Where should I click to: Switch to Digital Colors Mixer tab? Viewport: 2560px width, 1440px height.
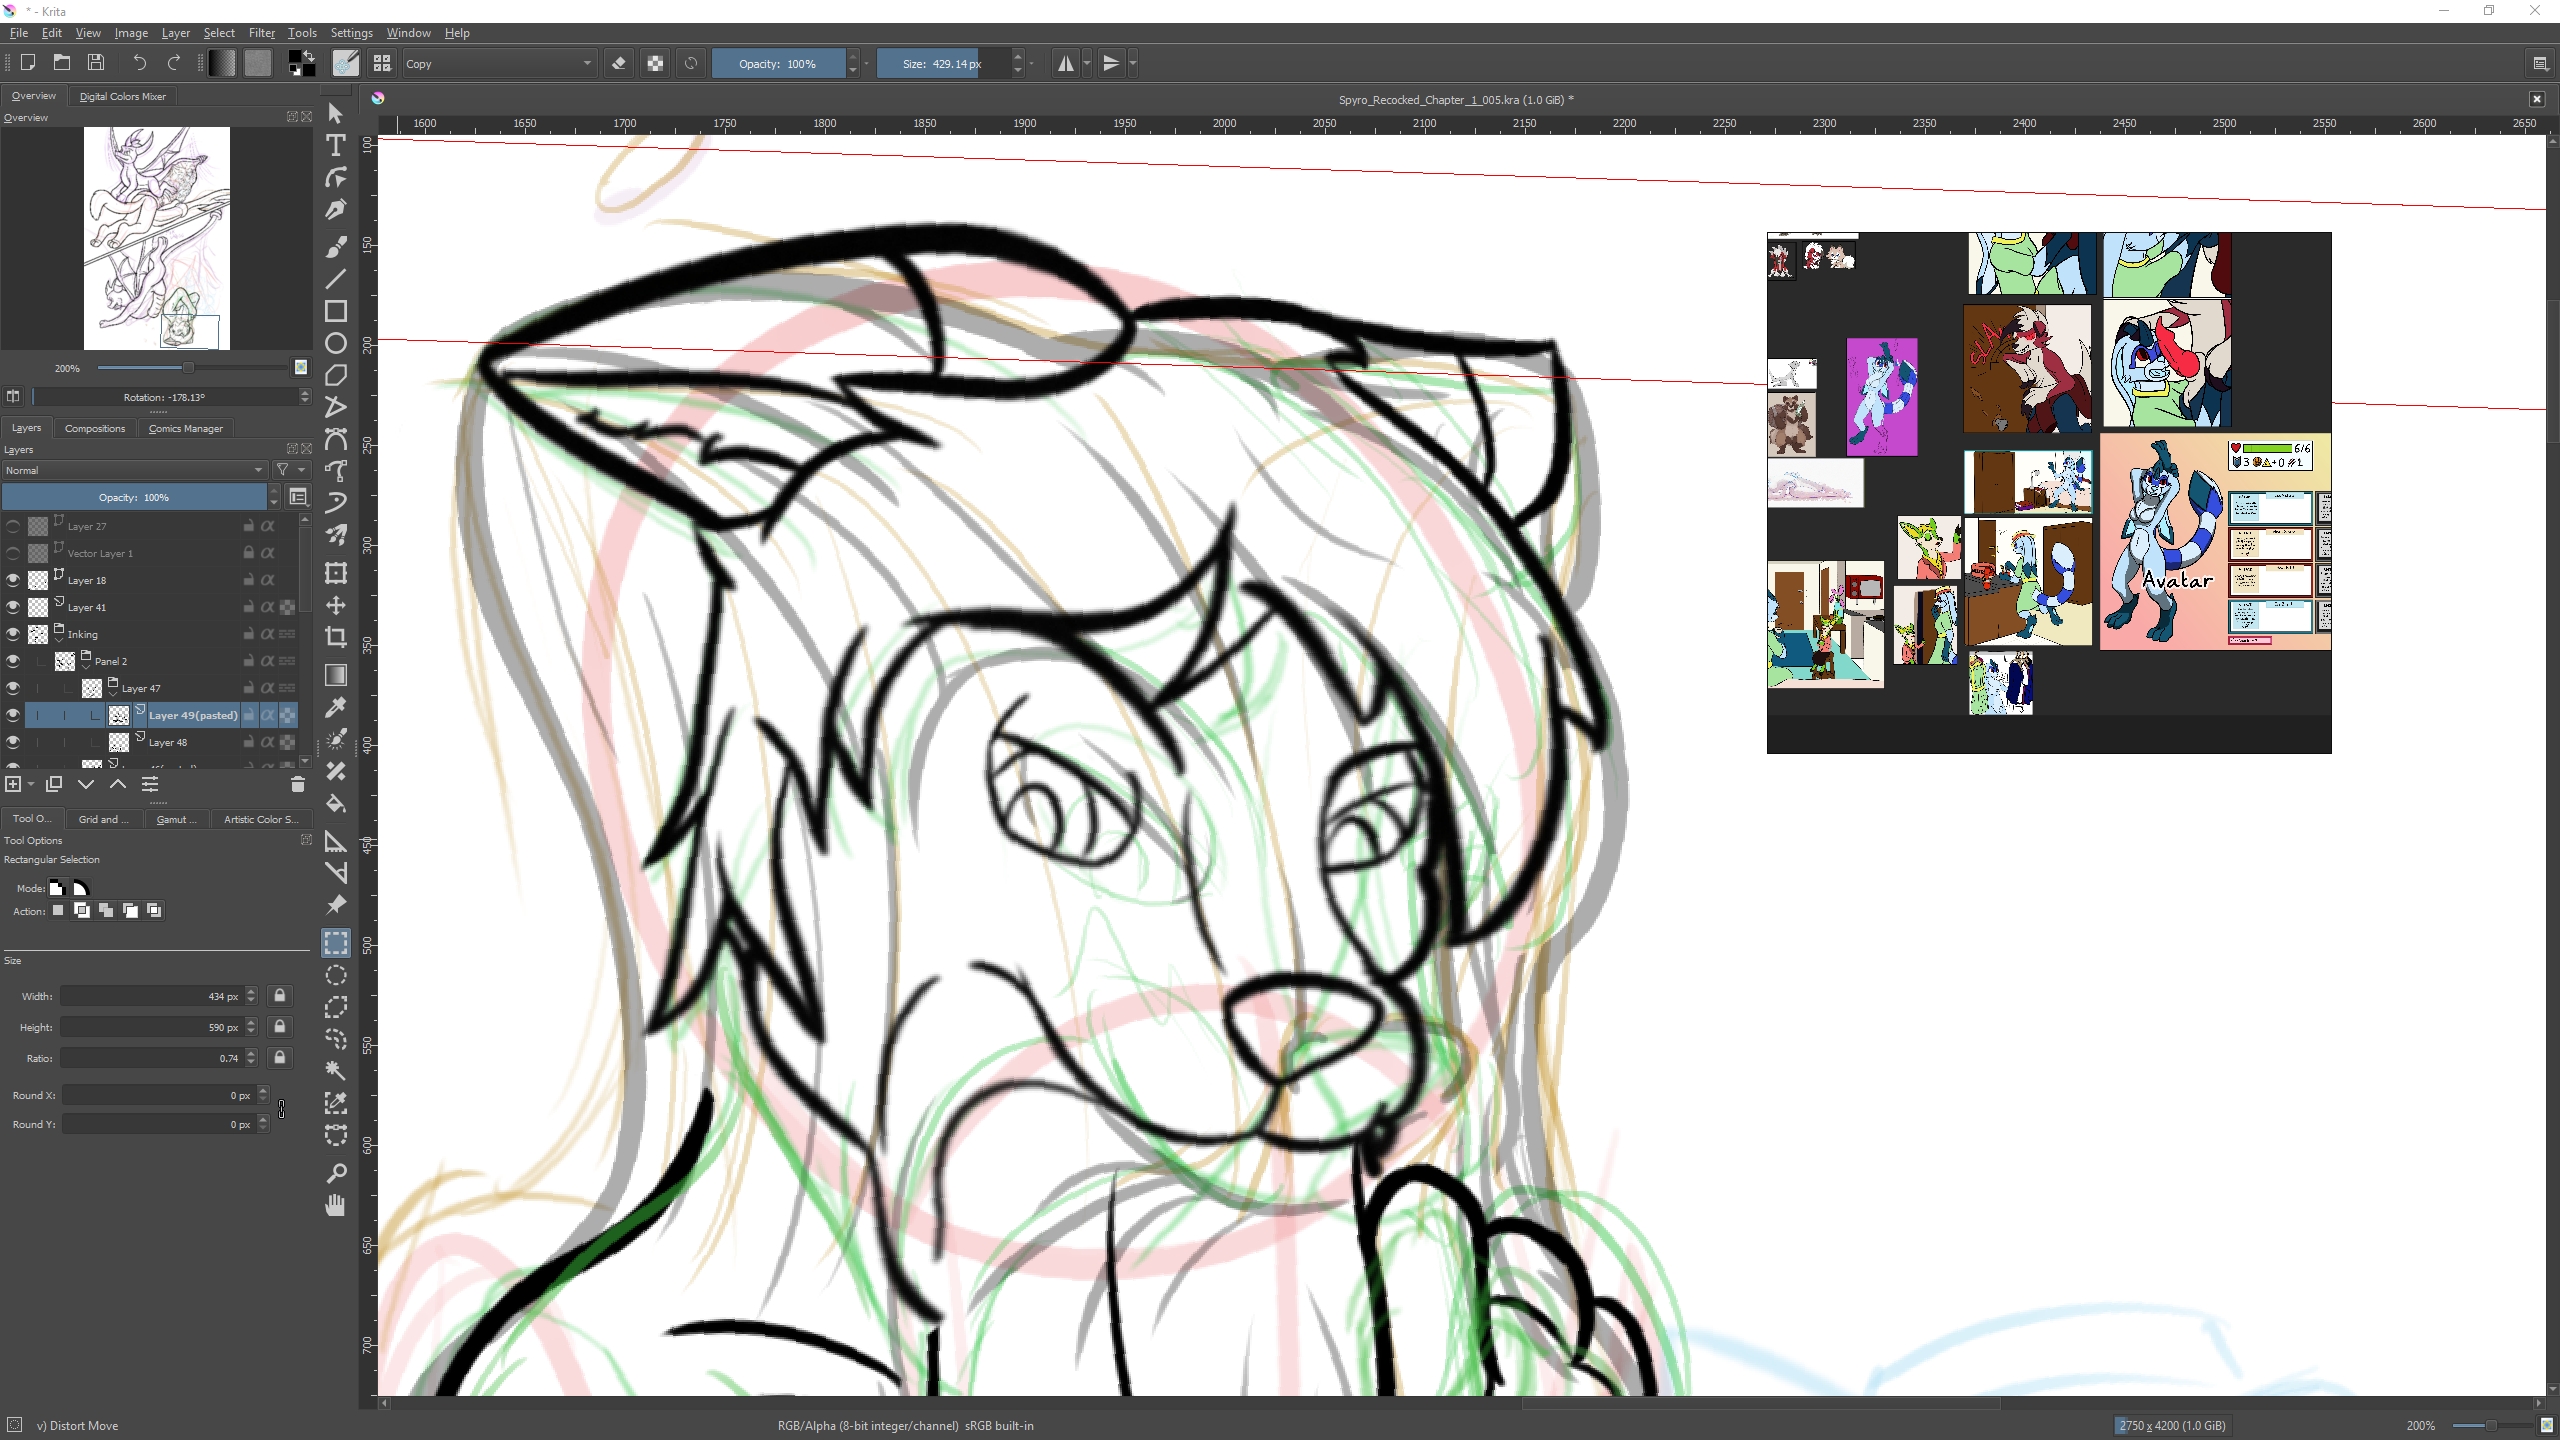pos(122,96)
